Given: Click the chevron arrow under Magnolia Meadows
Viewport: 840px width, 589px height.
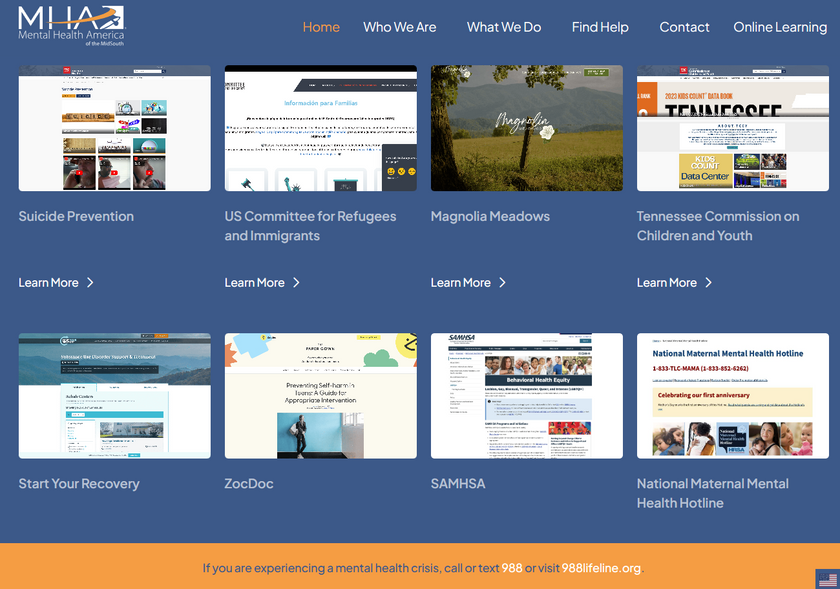Looking at the screenshot, I should pyautogui.click(x=502, y=283).
